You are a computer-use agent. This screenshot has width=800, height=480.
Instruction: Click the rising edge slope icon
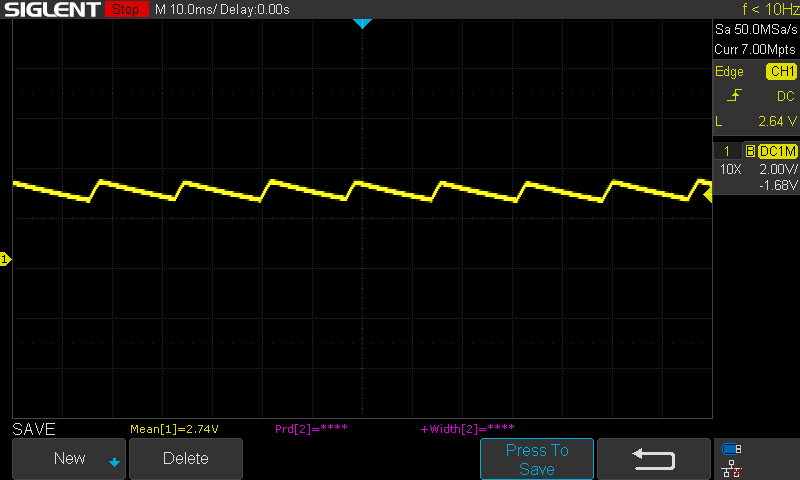click(x=734, y=96)
